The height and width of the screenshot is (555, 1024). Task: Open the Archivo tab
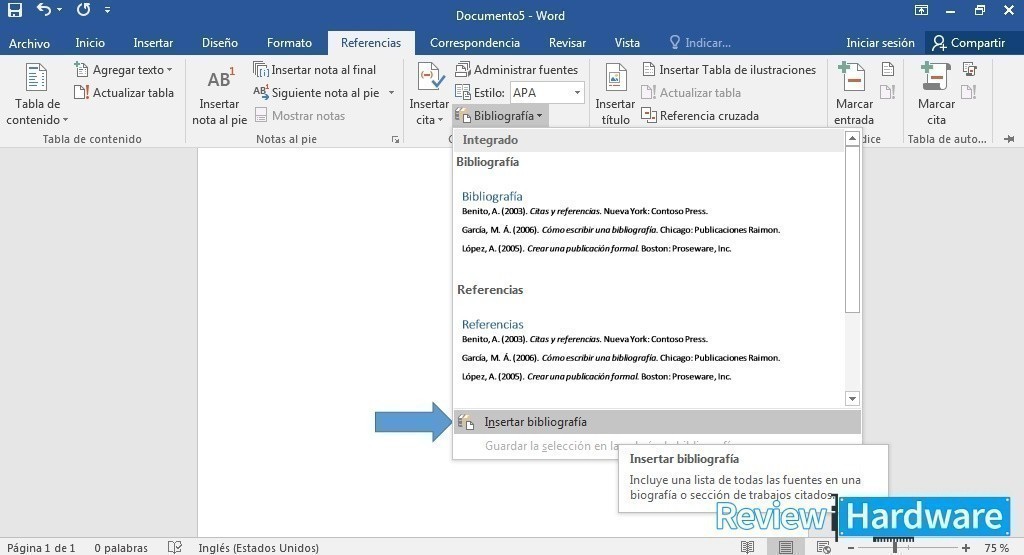[x=29, y=43]
